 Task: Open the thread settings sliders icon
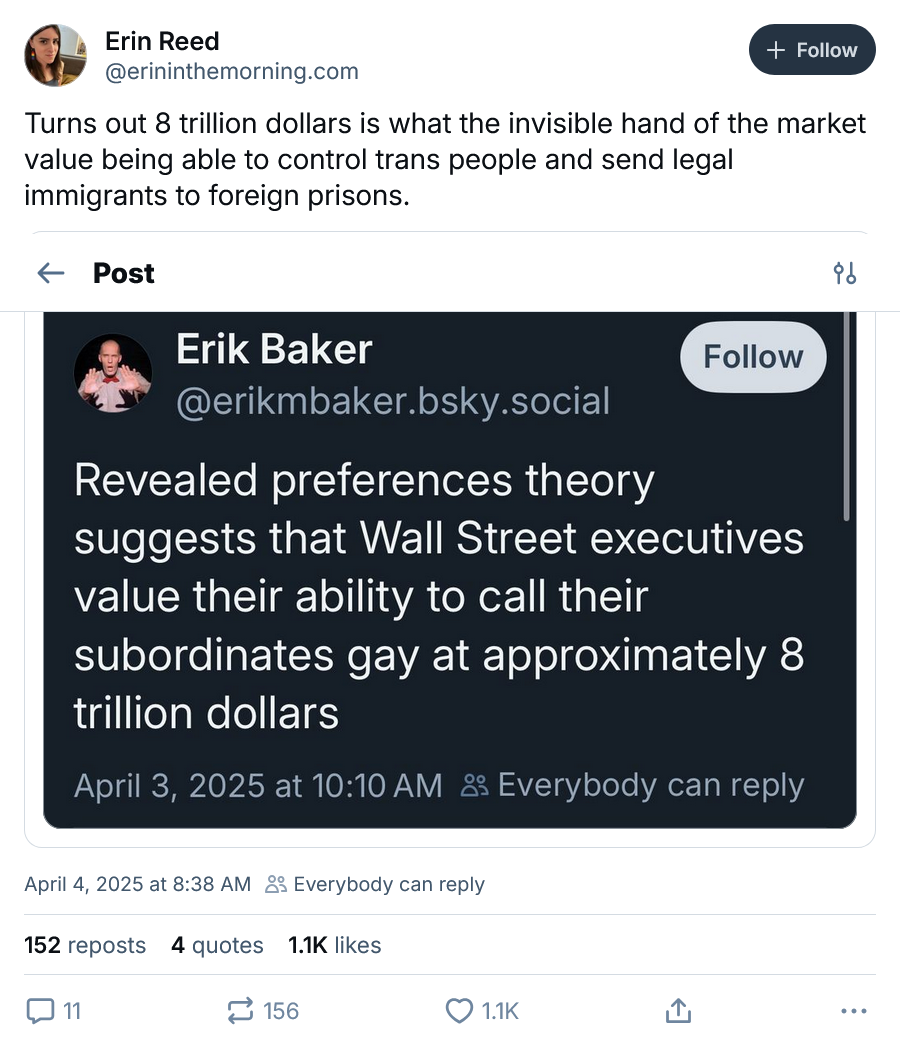[x=845, y=273]
